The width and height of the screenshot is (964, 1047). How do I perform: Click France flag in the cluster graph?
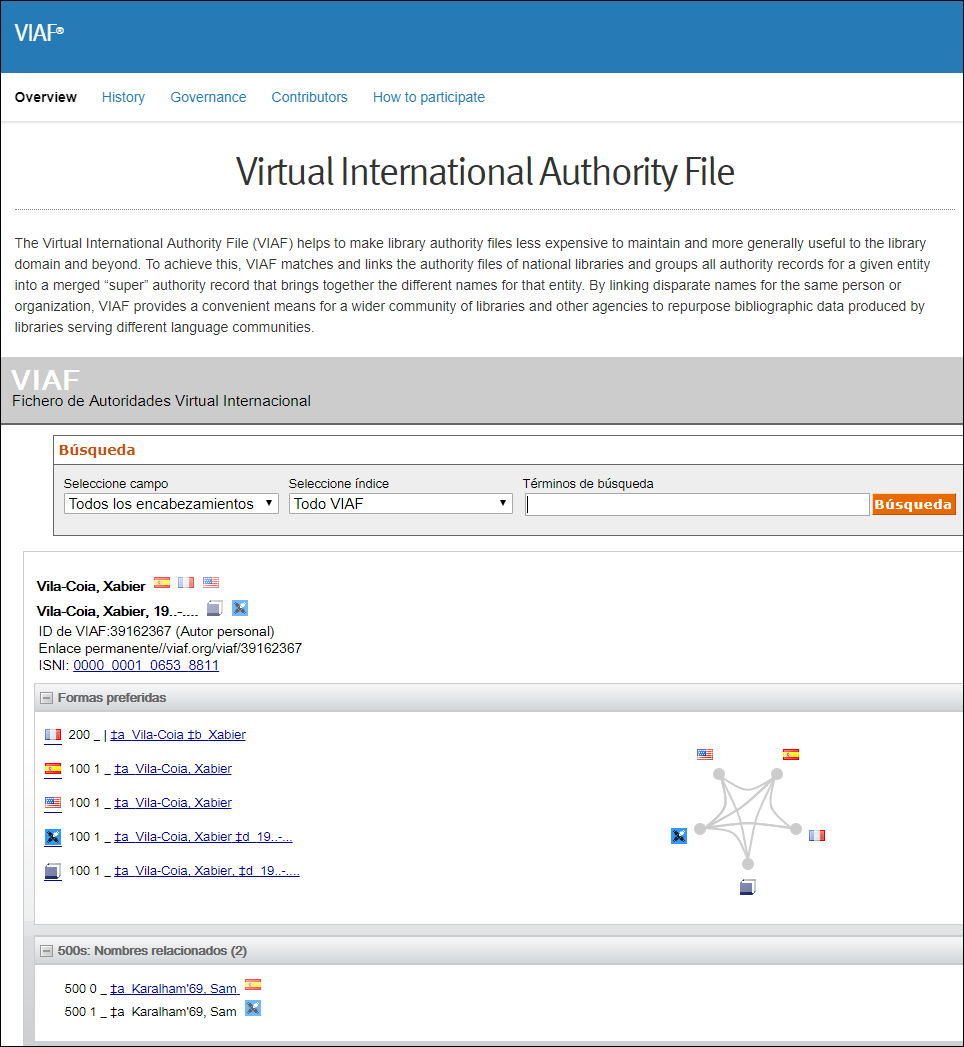tap(817, 835)
